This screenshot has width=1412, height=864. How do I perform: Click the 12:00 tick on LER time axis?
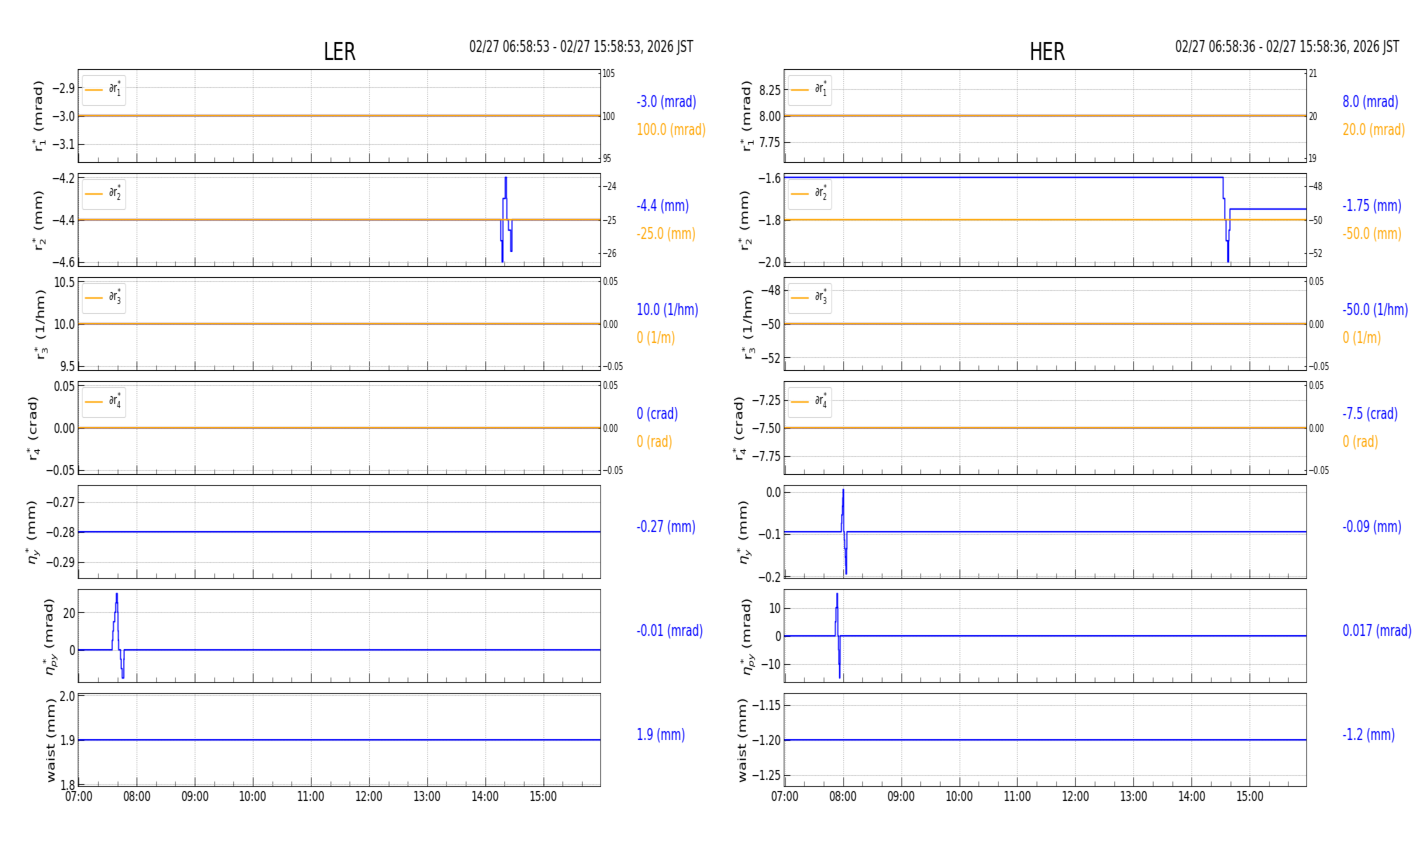tap(369, 797)
